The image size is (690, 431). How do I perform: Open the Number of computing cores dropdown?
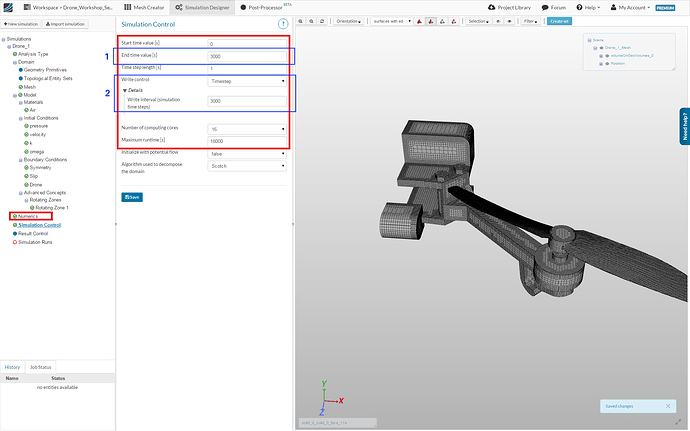click(247, 128)
